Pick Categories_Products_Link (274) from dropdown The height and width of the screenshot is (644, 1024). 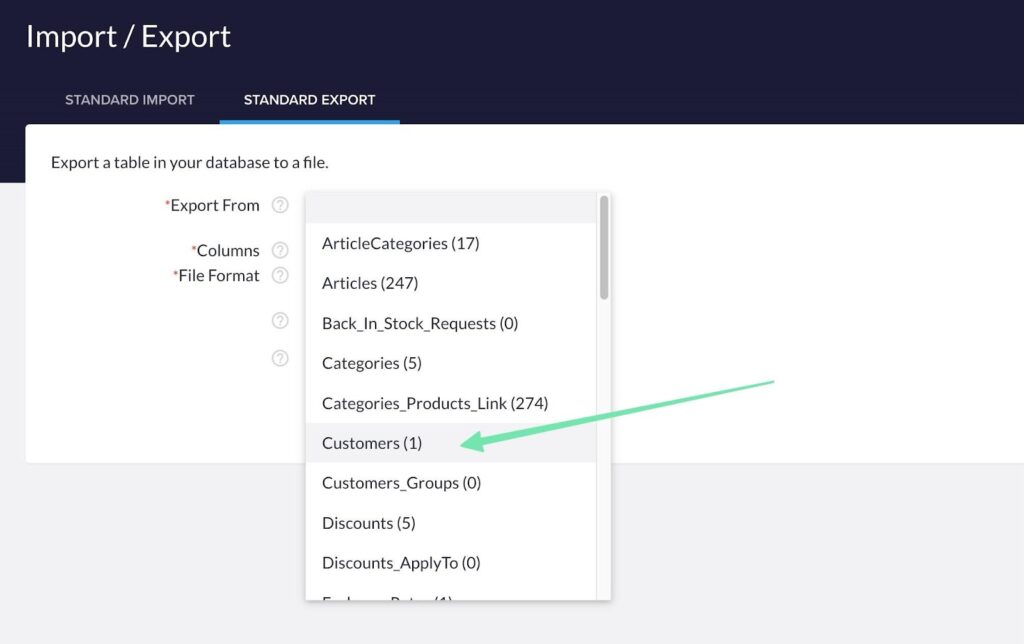tap(435, 403)
